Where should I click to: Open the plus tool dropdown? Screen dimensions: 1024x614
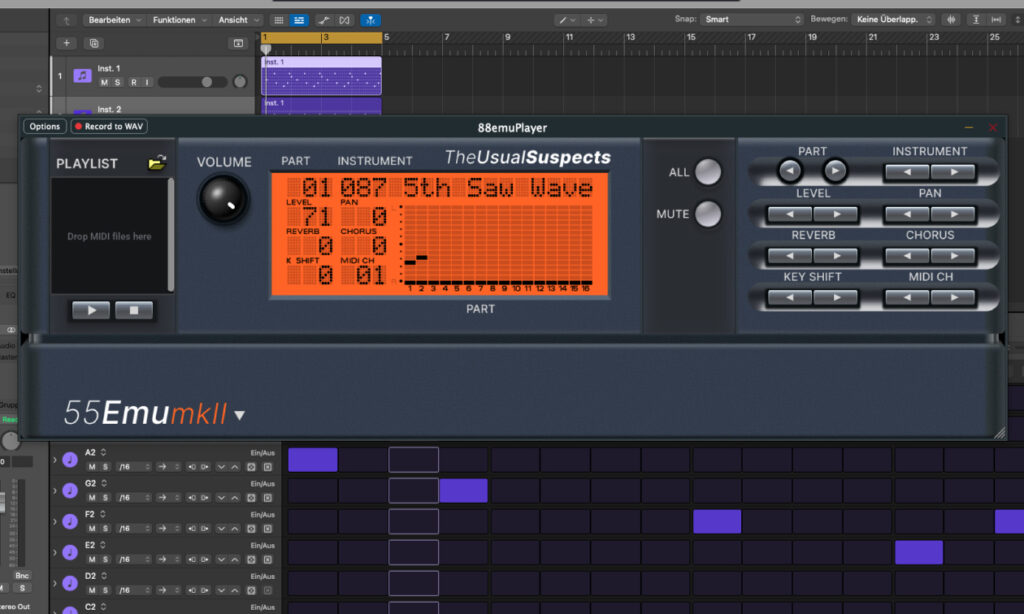594,20
